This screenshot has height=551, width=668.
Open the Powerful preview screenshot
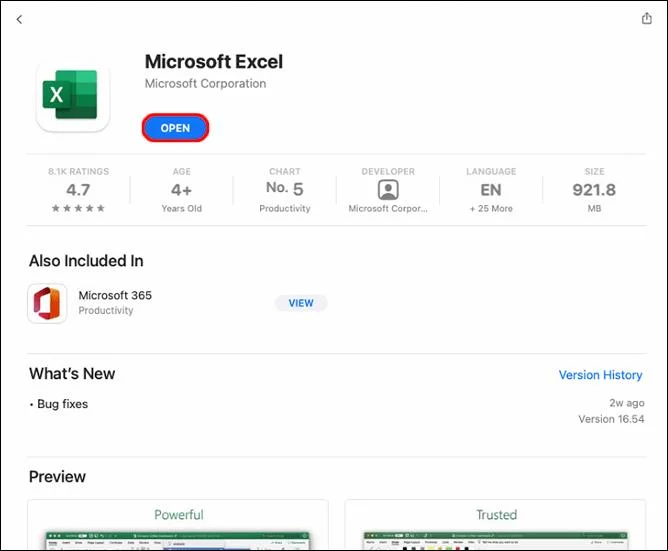coord(179,526)
